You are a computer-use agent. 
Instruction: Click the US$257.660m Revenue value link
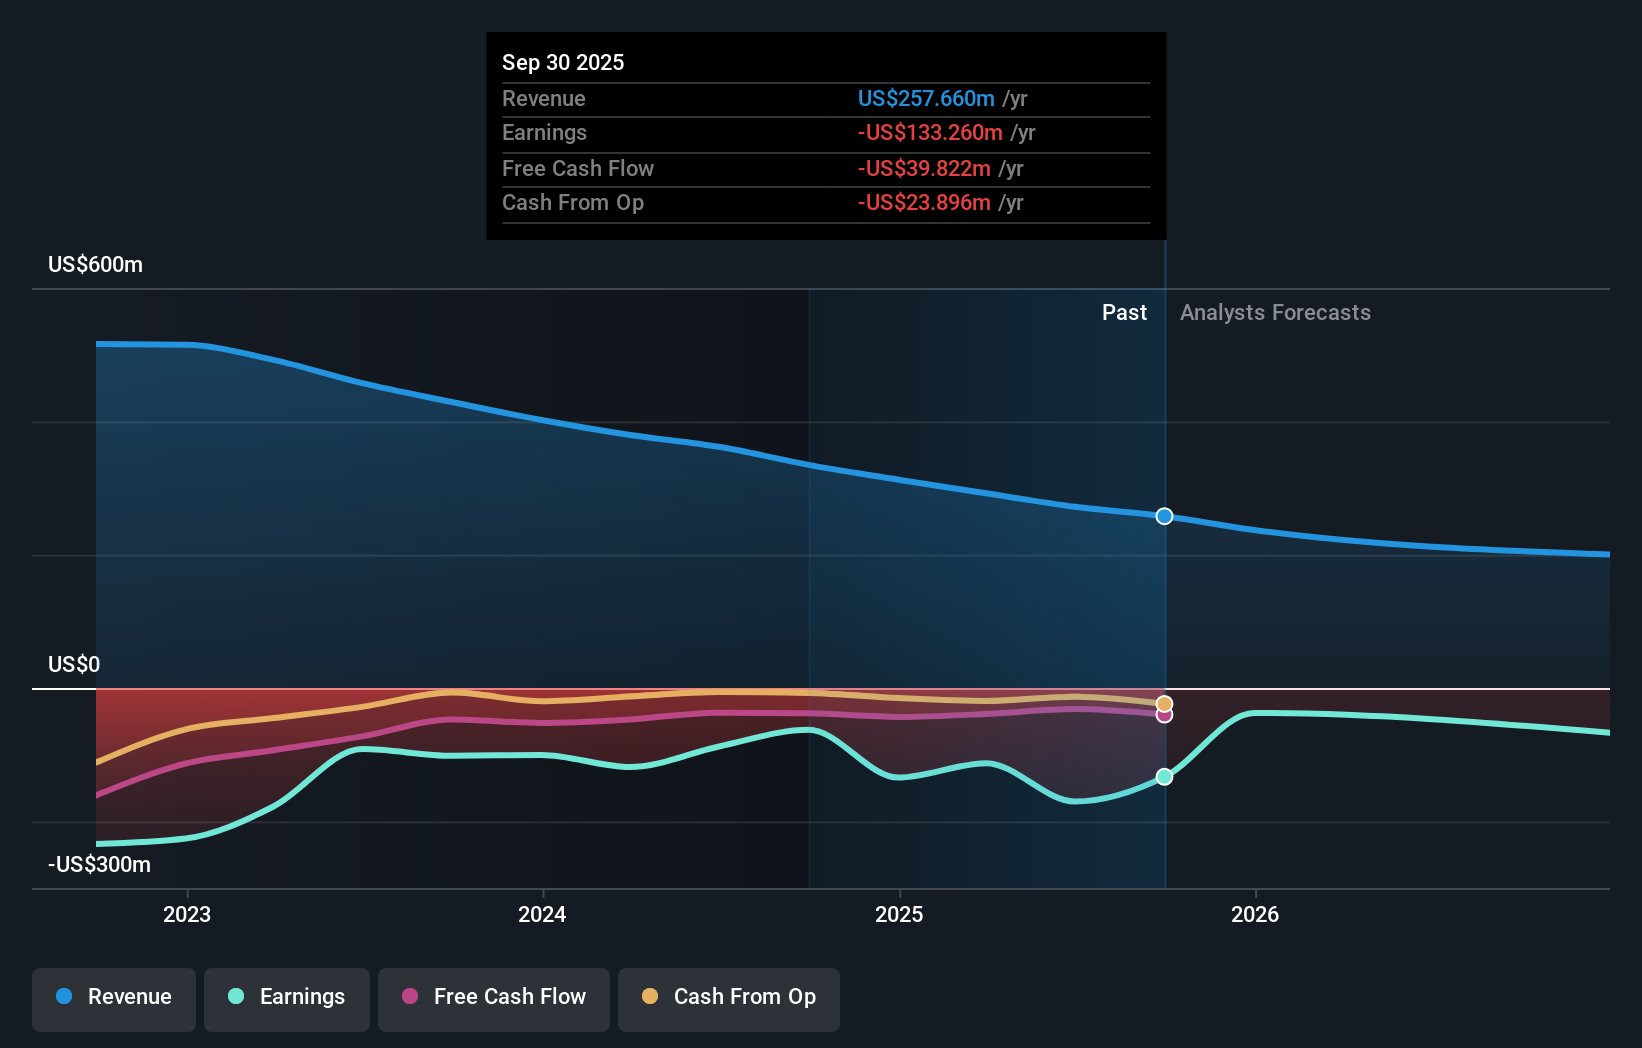[926, 99]
